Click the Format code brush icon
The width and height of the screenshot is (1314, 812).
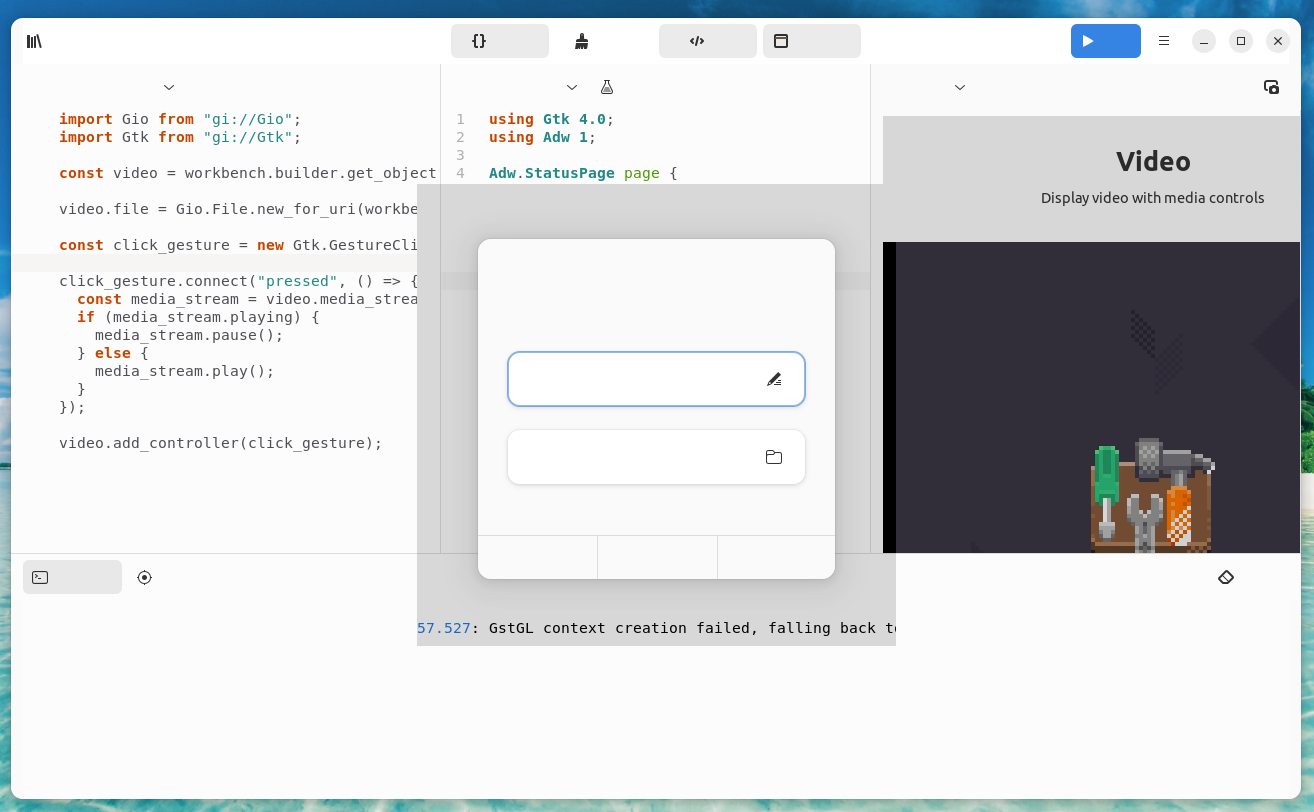click(x=581, y=41)
